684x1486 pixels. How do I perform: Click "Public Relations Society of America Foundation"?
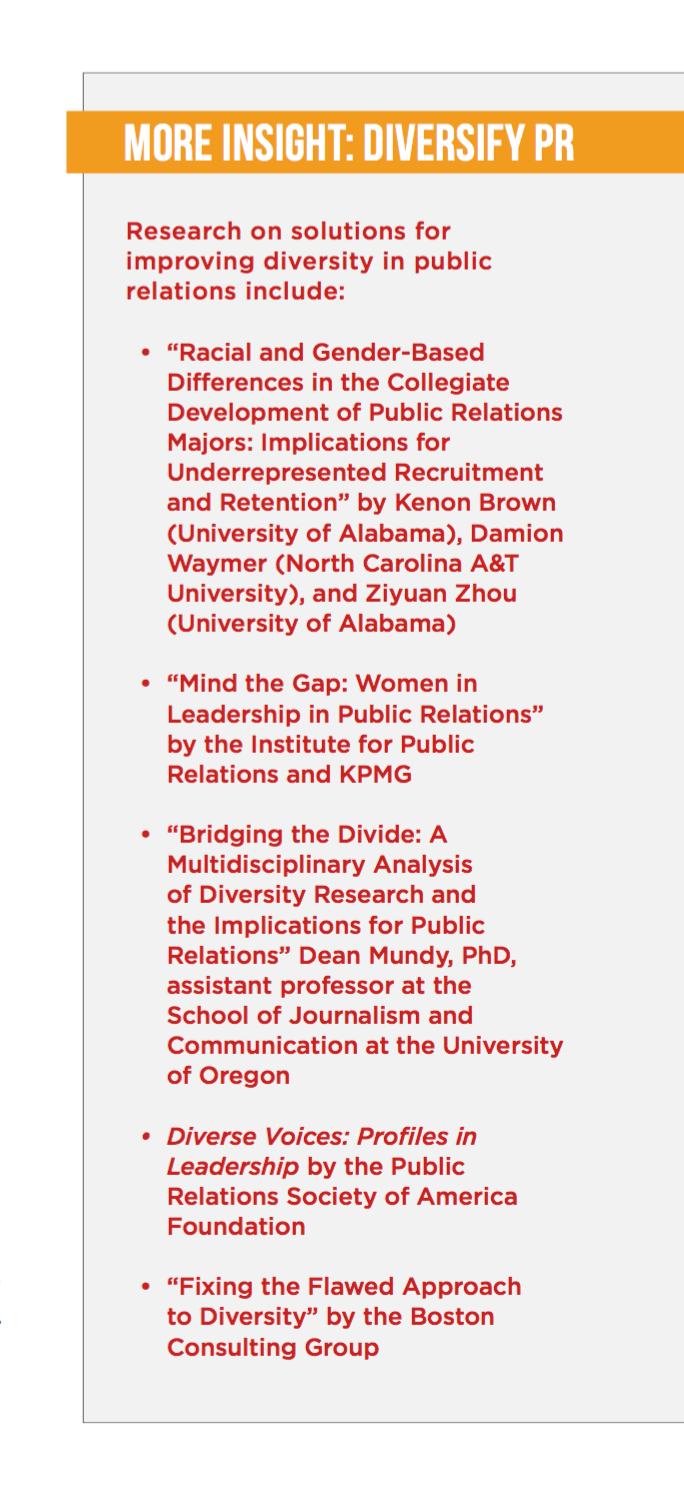click(342, 1196)
